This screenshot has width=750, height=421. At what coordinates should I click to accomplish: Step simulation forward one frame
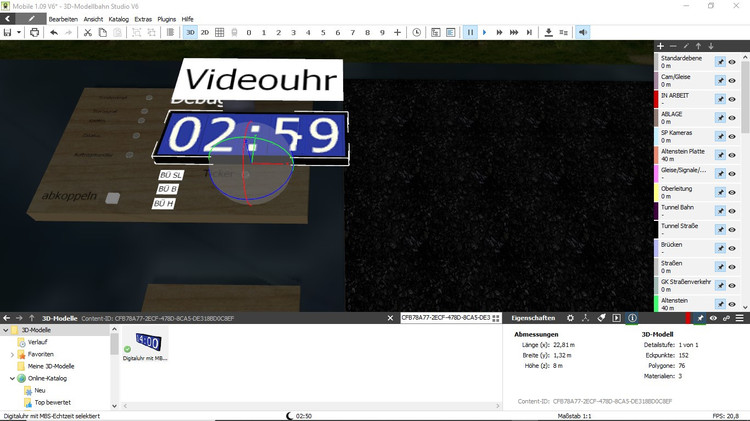[x=529, y=33]
